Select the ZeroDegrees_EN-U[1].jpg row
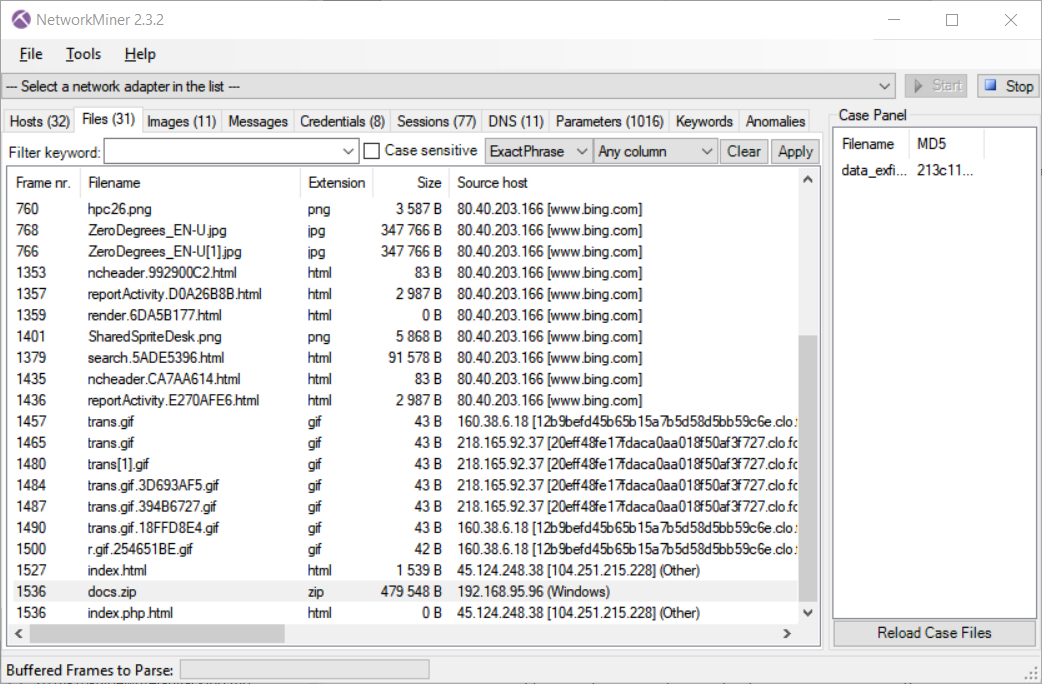Screen dimensions: 1042x684 [404, 251]
